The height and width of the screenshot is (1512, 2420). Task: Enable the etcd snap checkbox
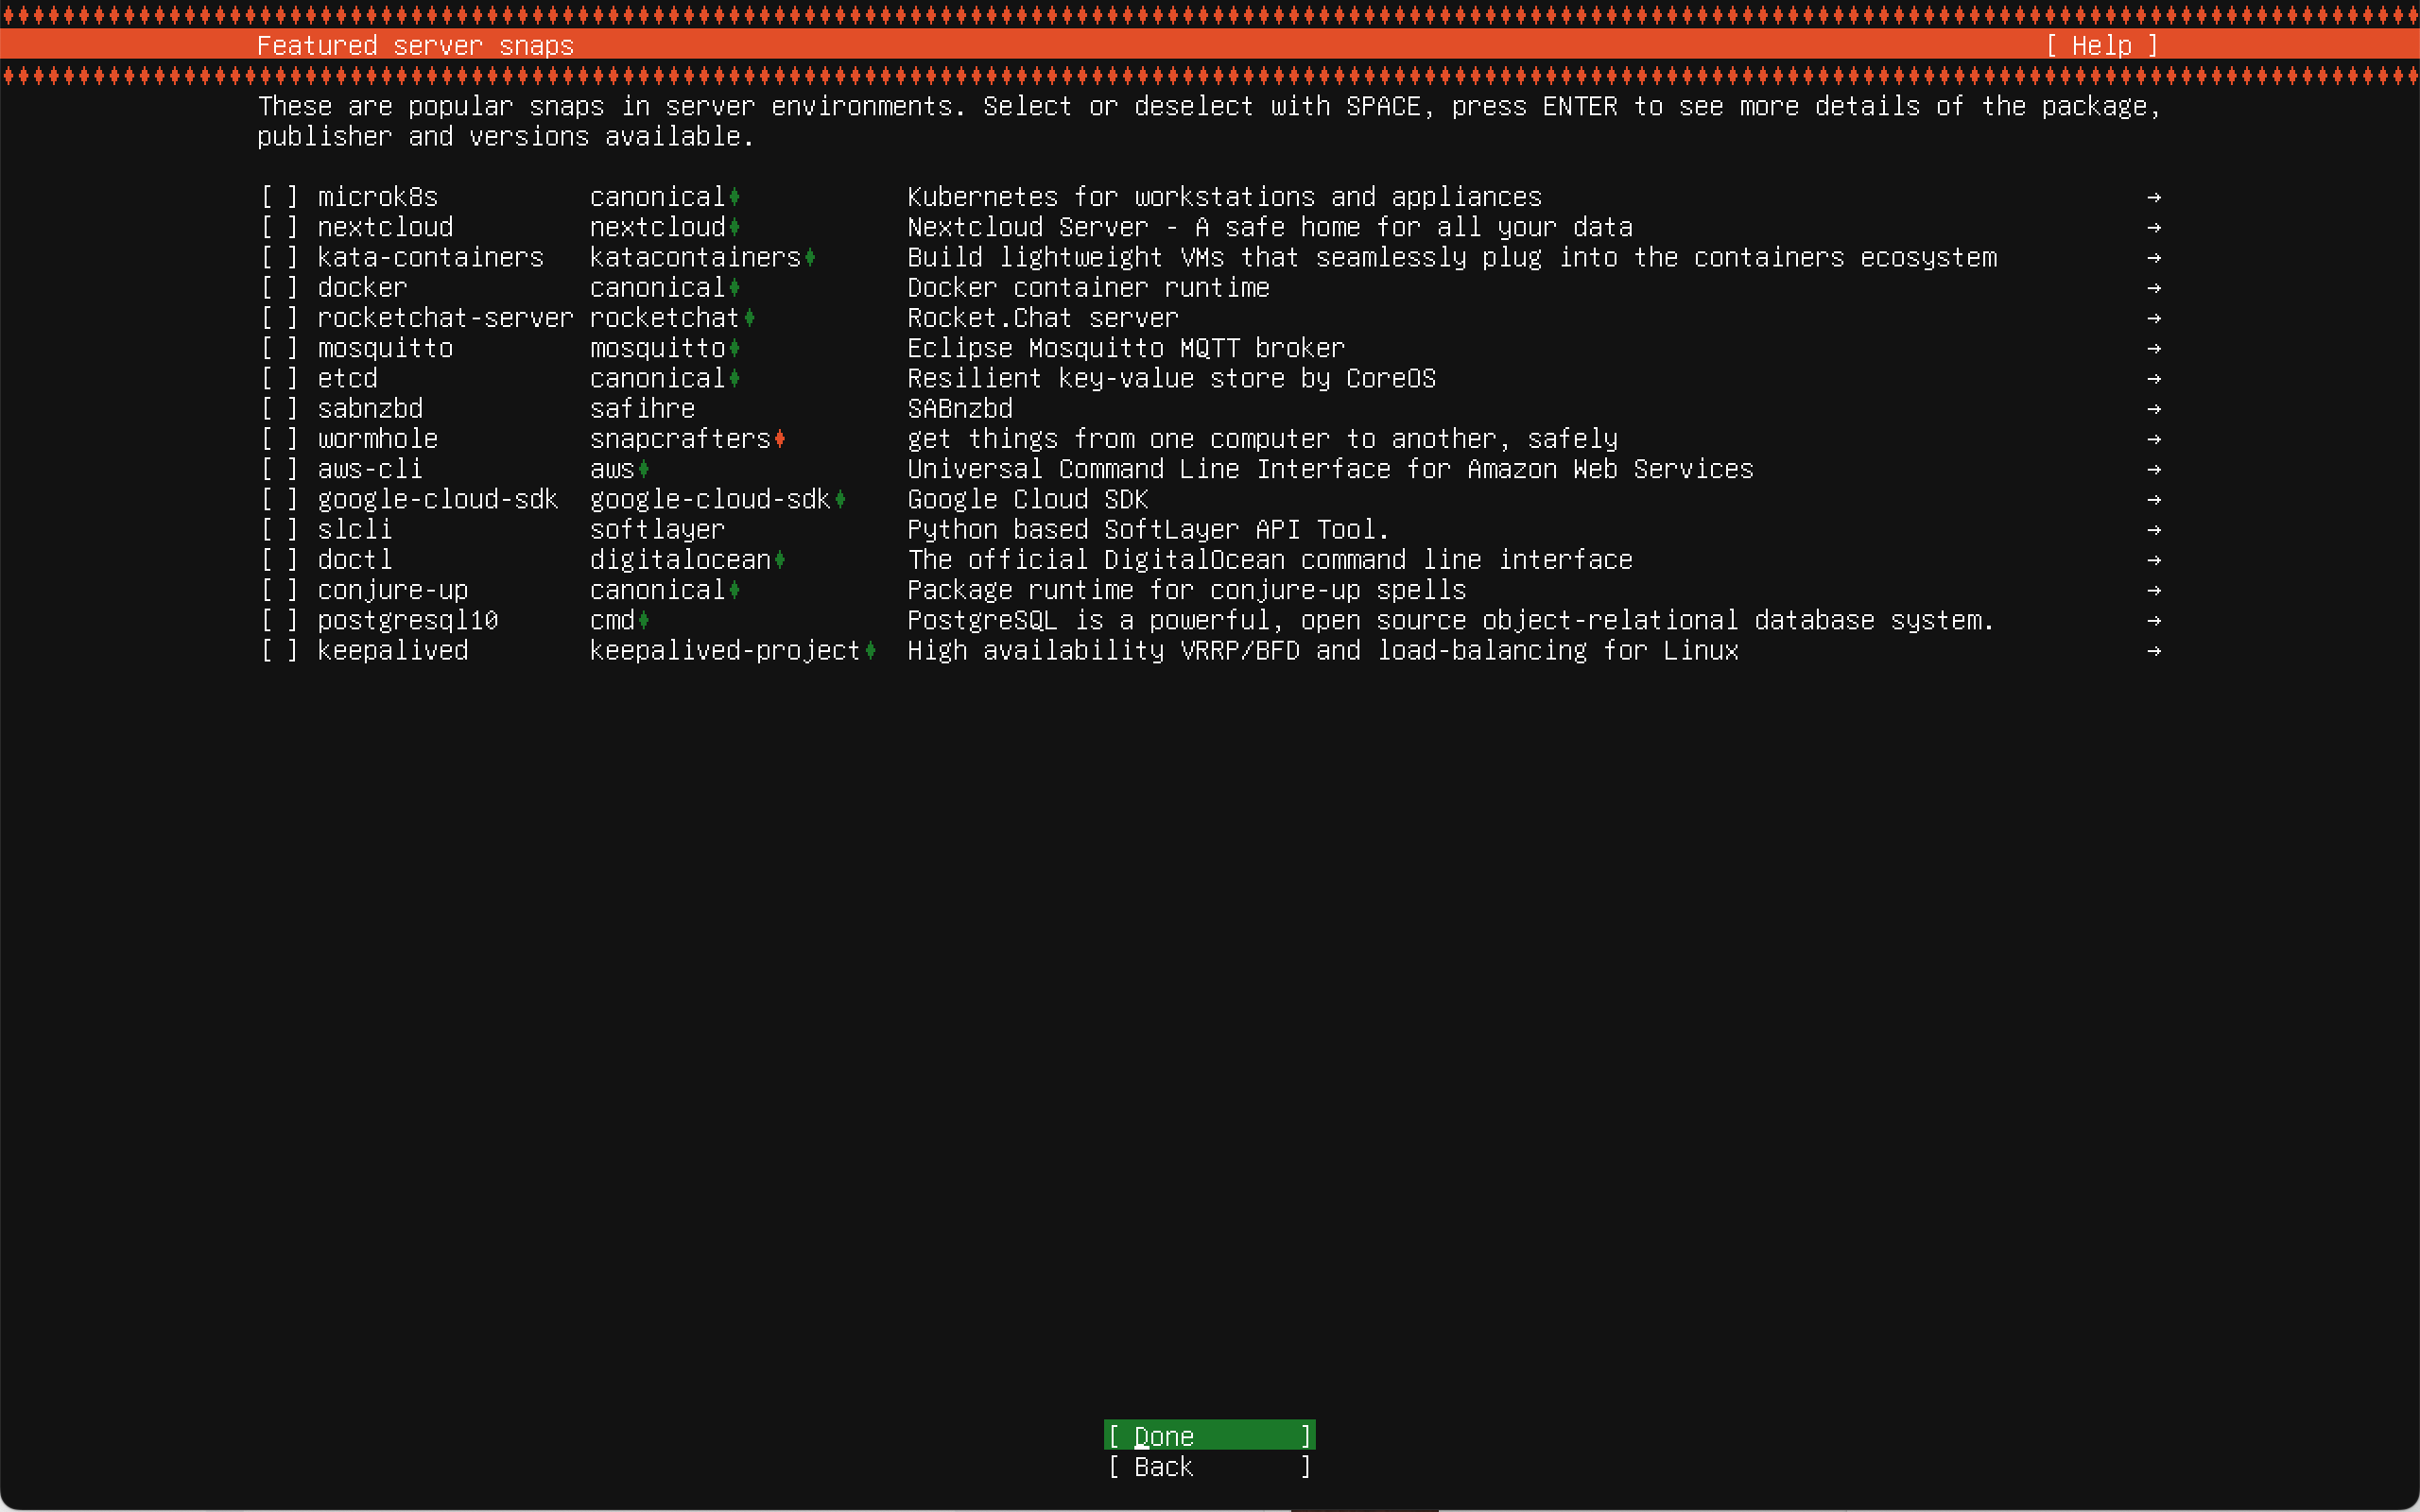[279, 378]
